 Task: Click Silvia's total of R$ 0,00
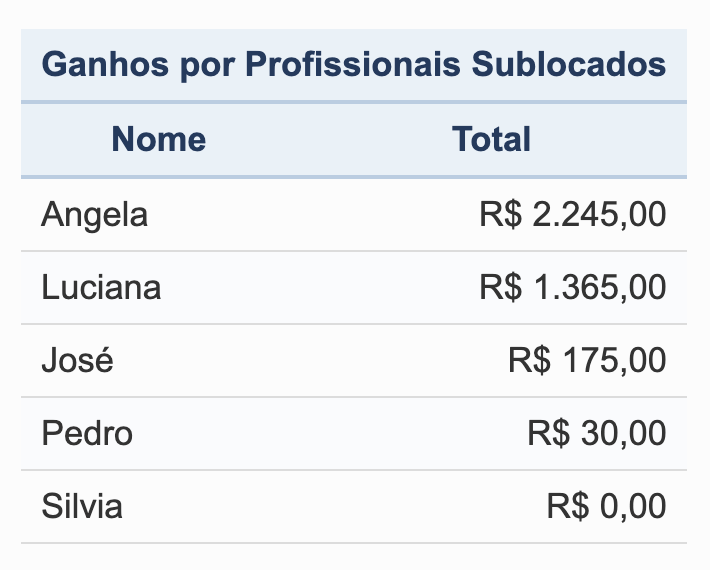click(x=606, y=506)
